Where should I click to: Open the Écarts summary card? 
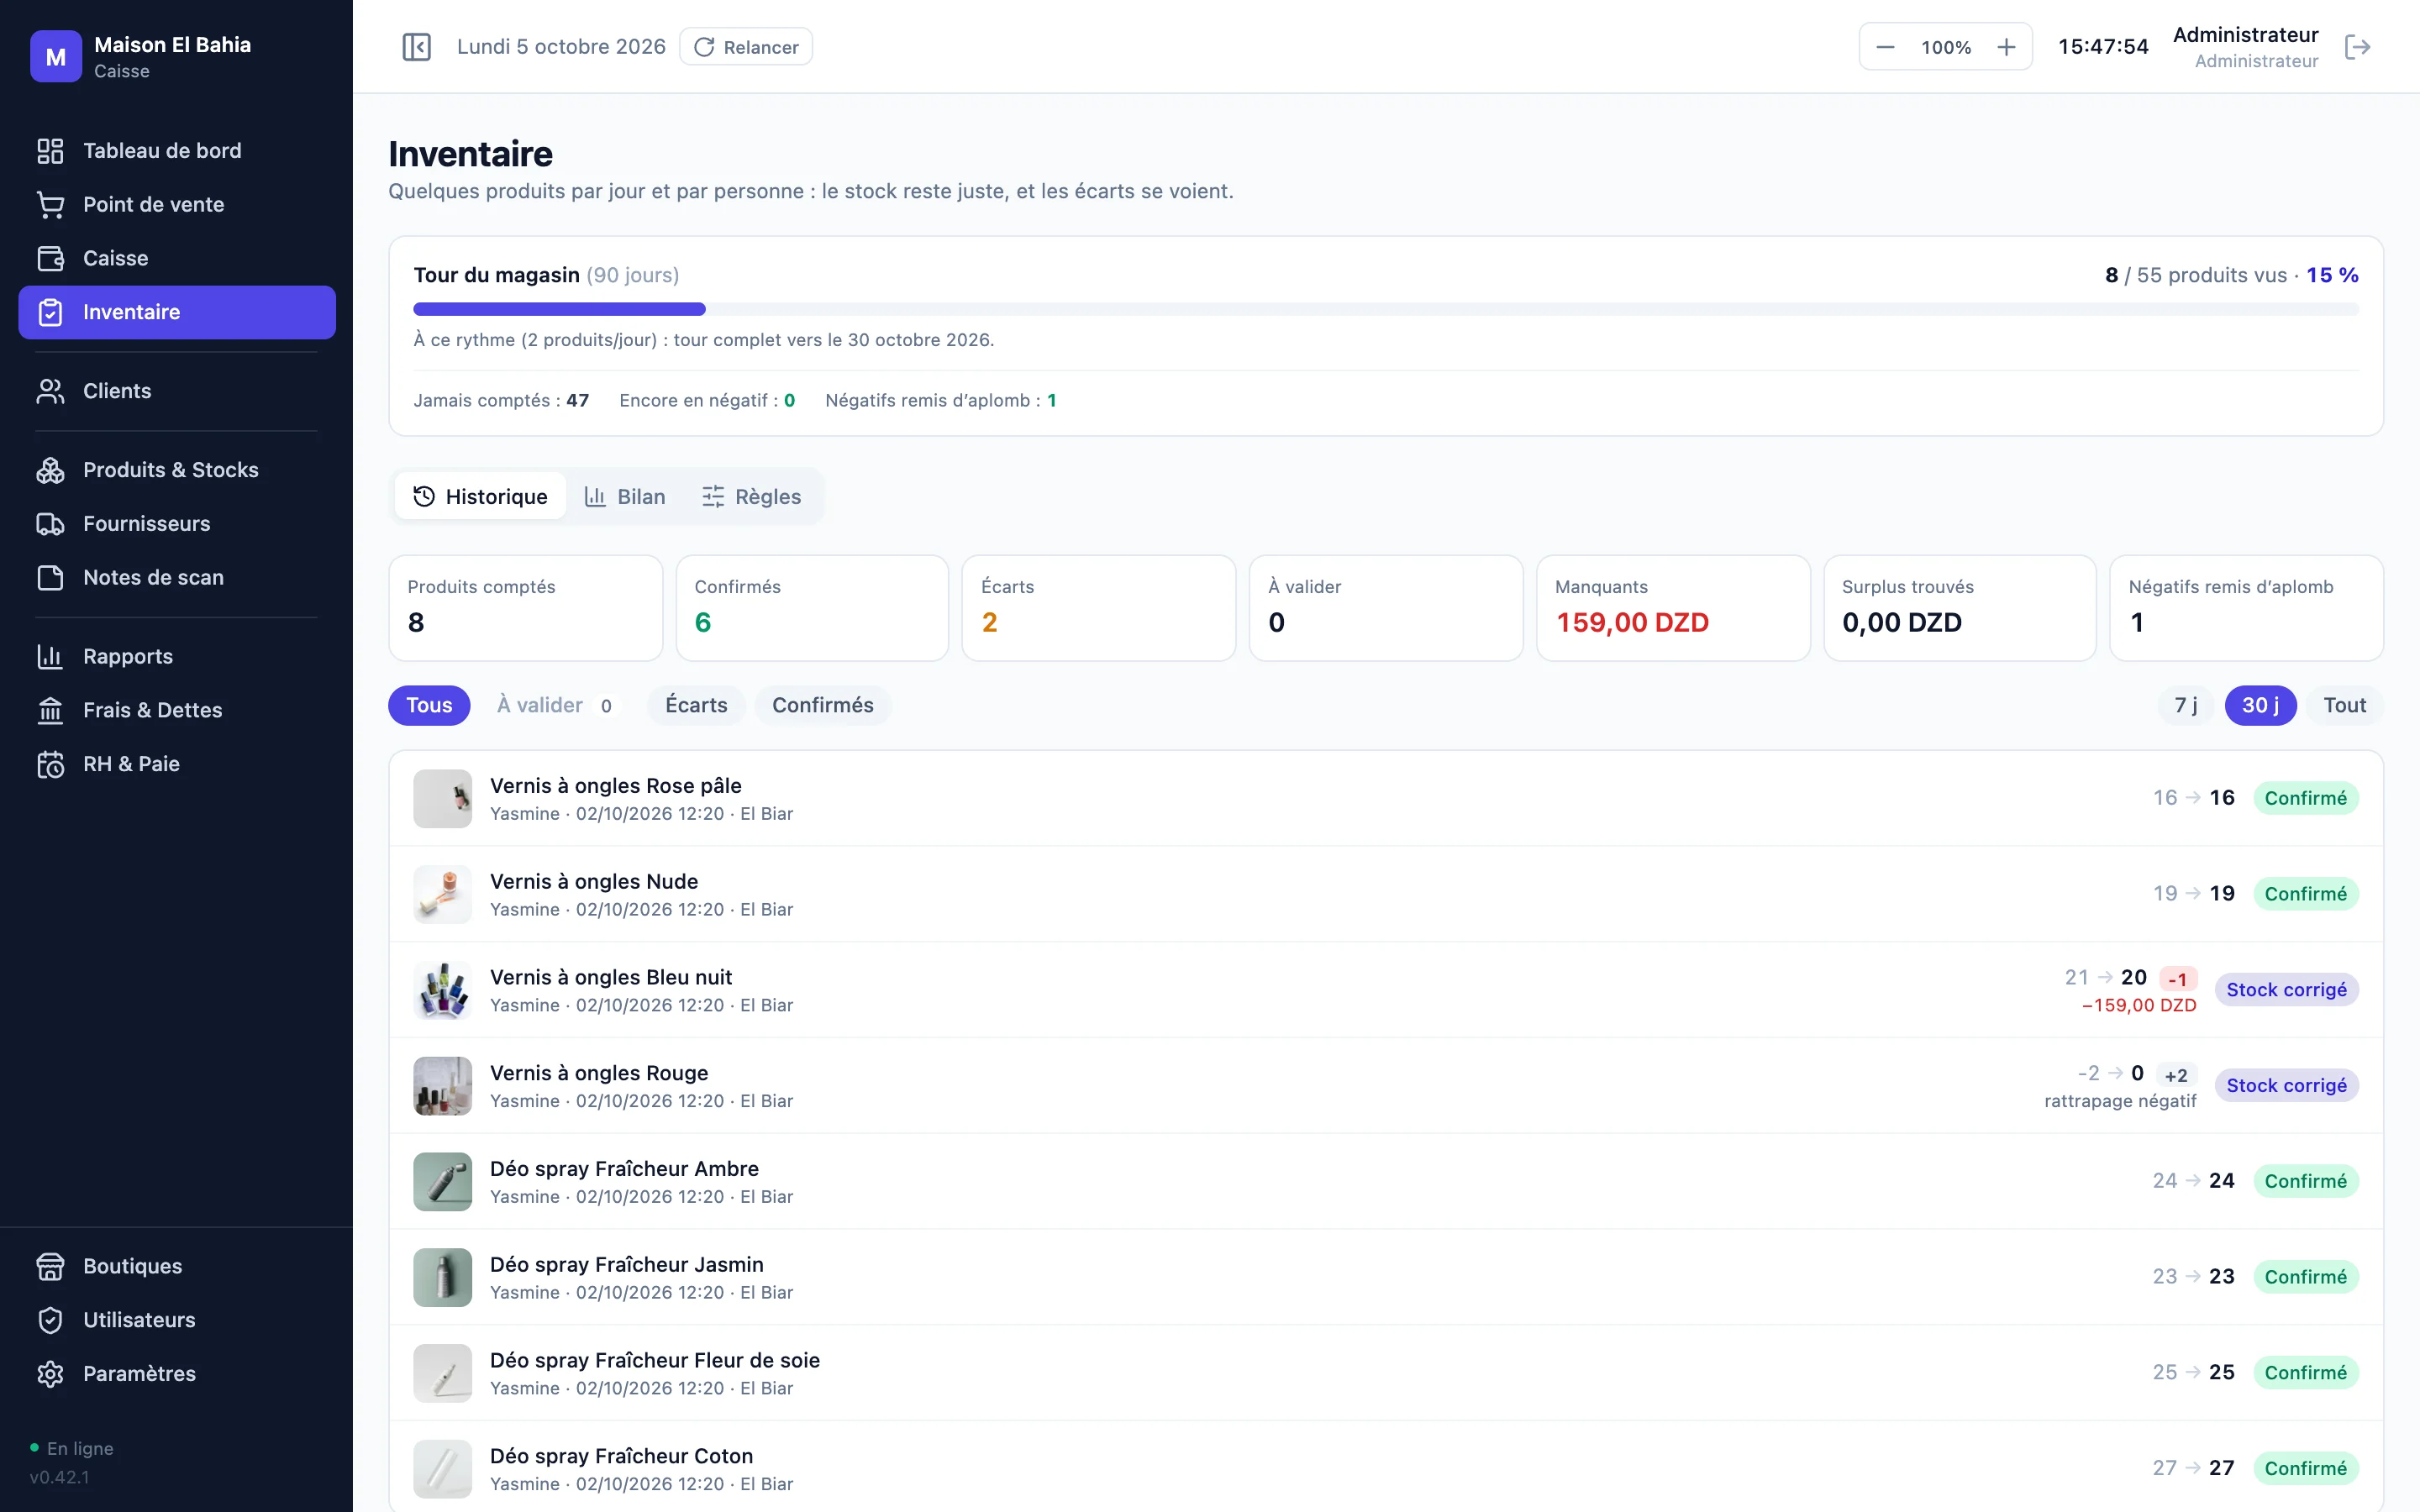tap(1098, 608)
